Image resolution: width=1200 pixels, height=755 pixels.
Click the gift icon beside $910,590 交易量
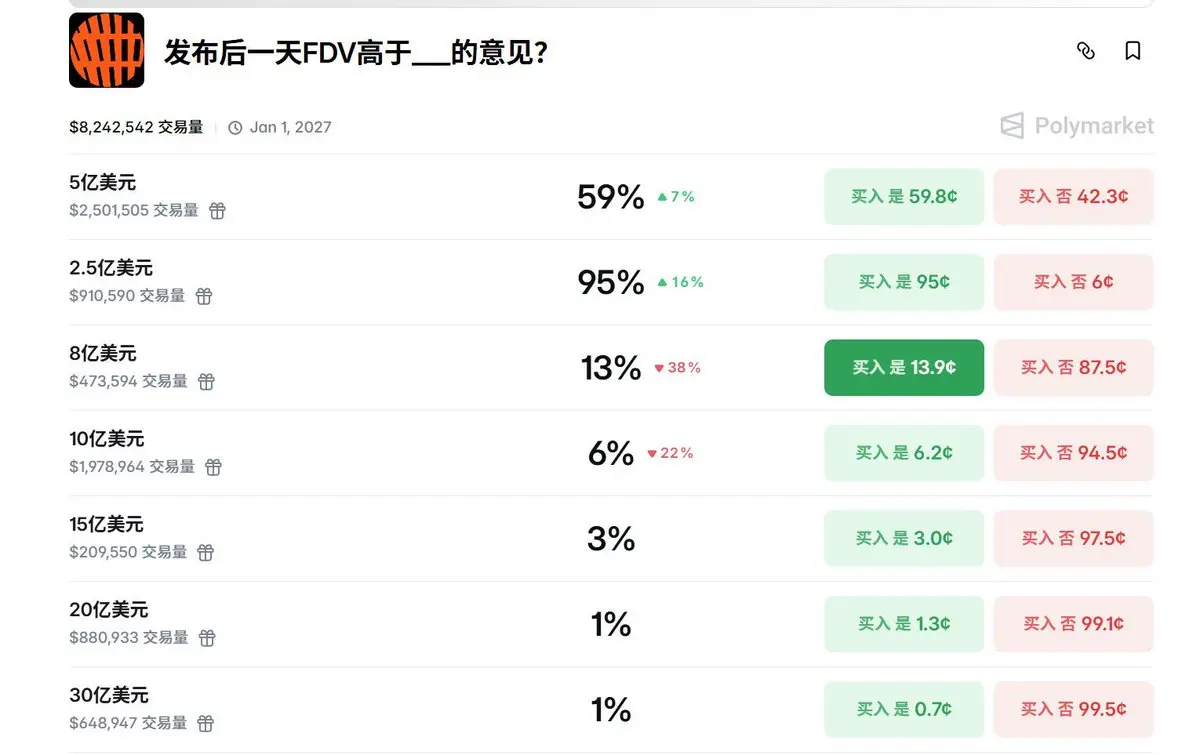tap(204, 296)
